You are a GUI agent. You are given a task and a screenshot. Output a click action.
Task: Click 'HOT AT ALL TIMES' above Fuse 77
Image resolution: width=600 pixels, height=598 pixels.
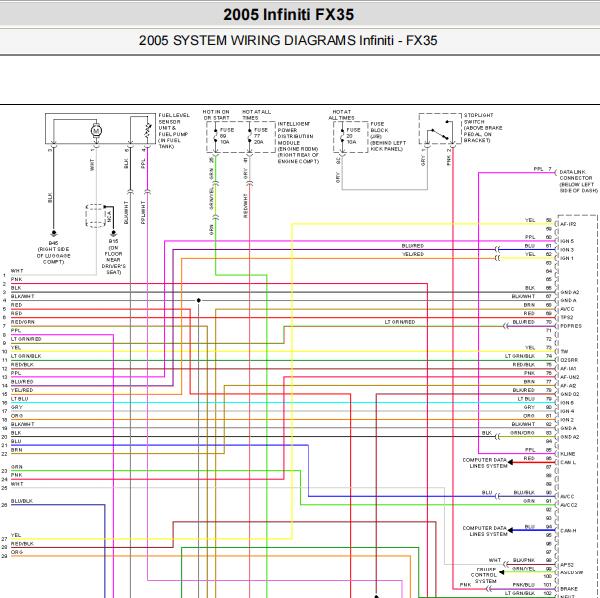click(256, 115)
